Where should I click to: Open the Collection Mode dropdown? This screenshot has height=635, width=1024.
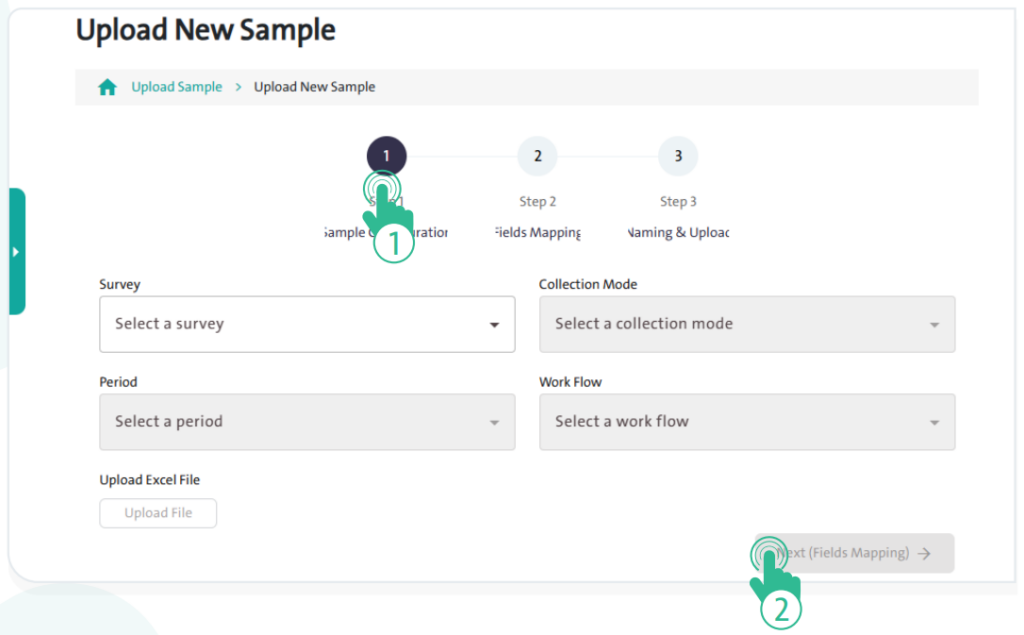point(746,324)
